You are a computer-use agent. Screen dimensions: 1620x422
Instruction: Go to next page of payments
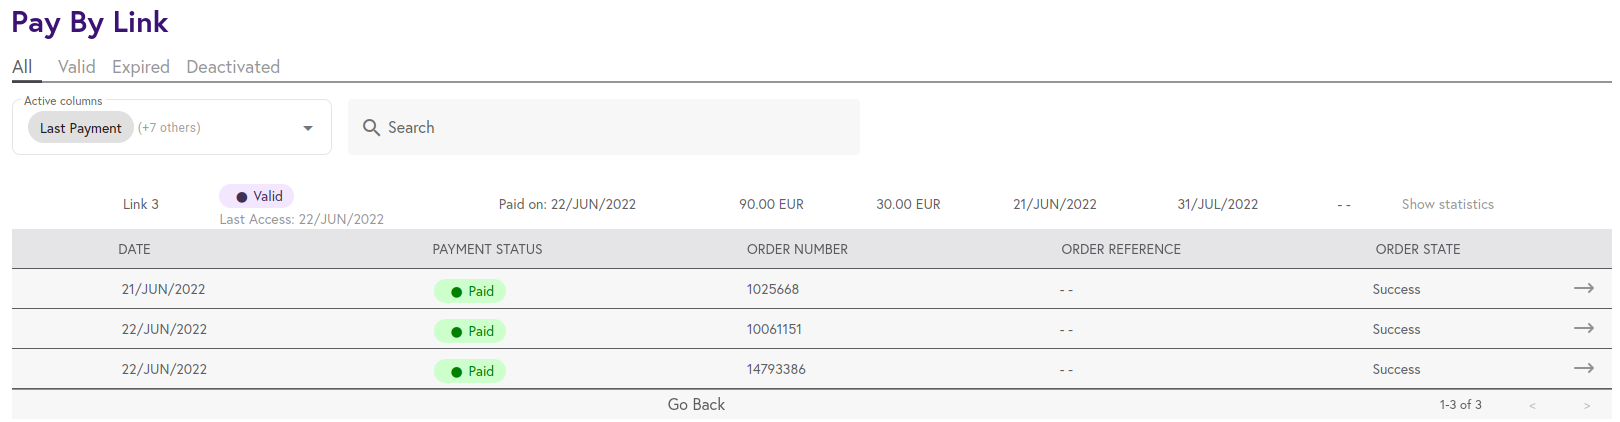(1587, 405)
